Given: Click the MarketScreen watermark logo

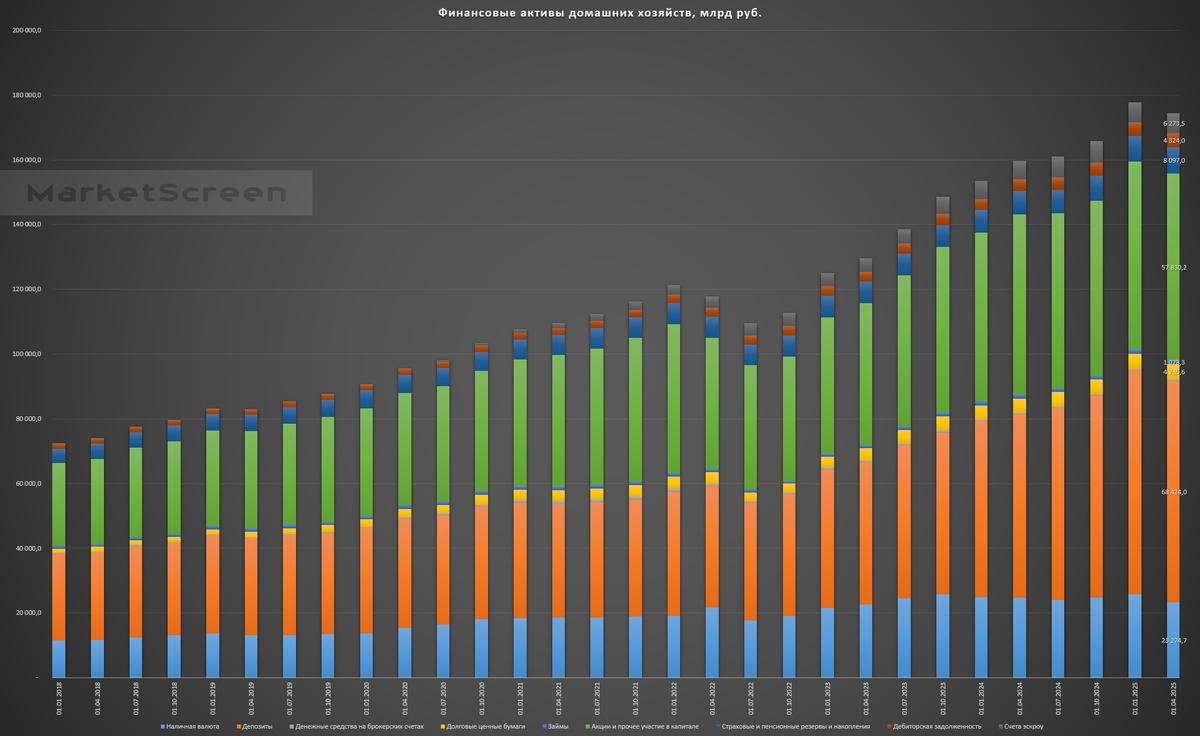Looking at the screenshot, I should (x=156, y=193).
